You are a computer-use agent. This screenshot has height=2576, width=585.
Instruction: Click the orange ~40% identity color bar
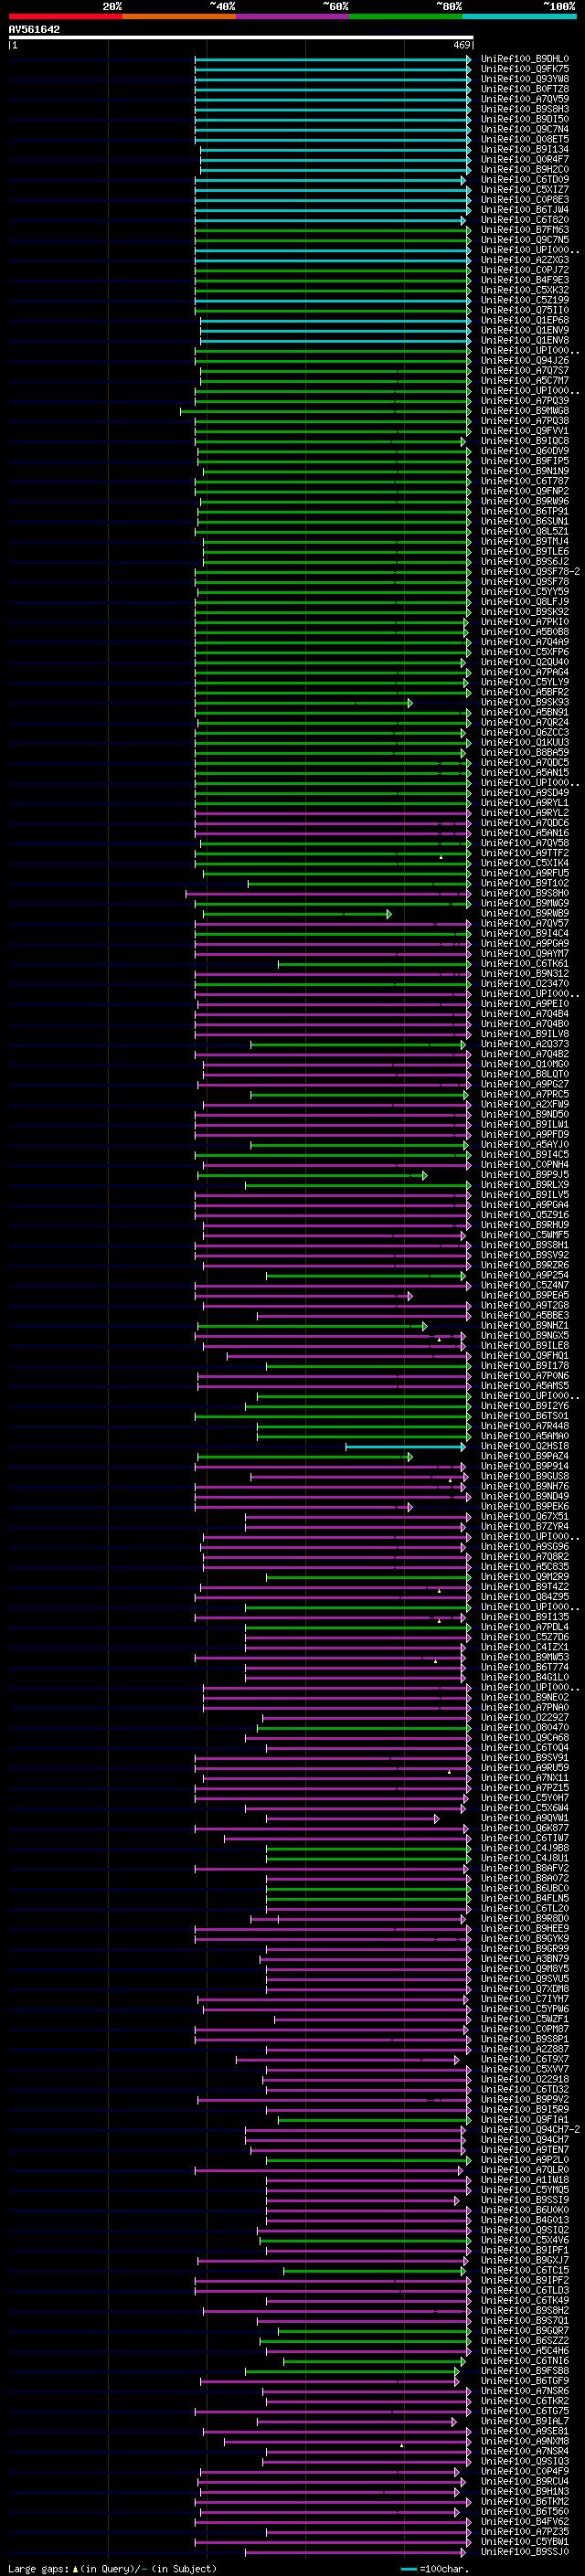tap(179, 16)
